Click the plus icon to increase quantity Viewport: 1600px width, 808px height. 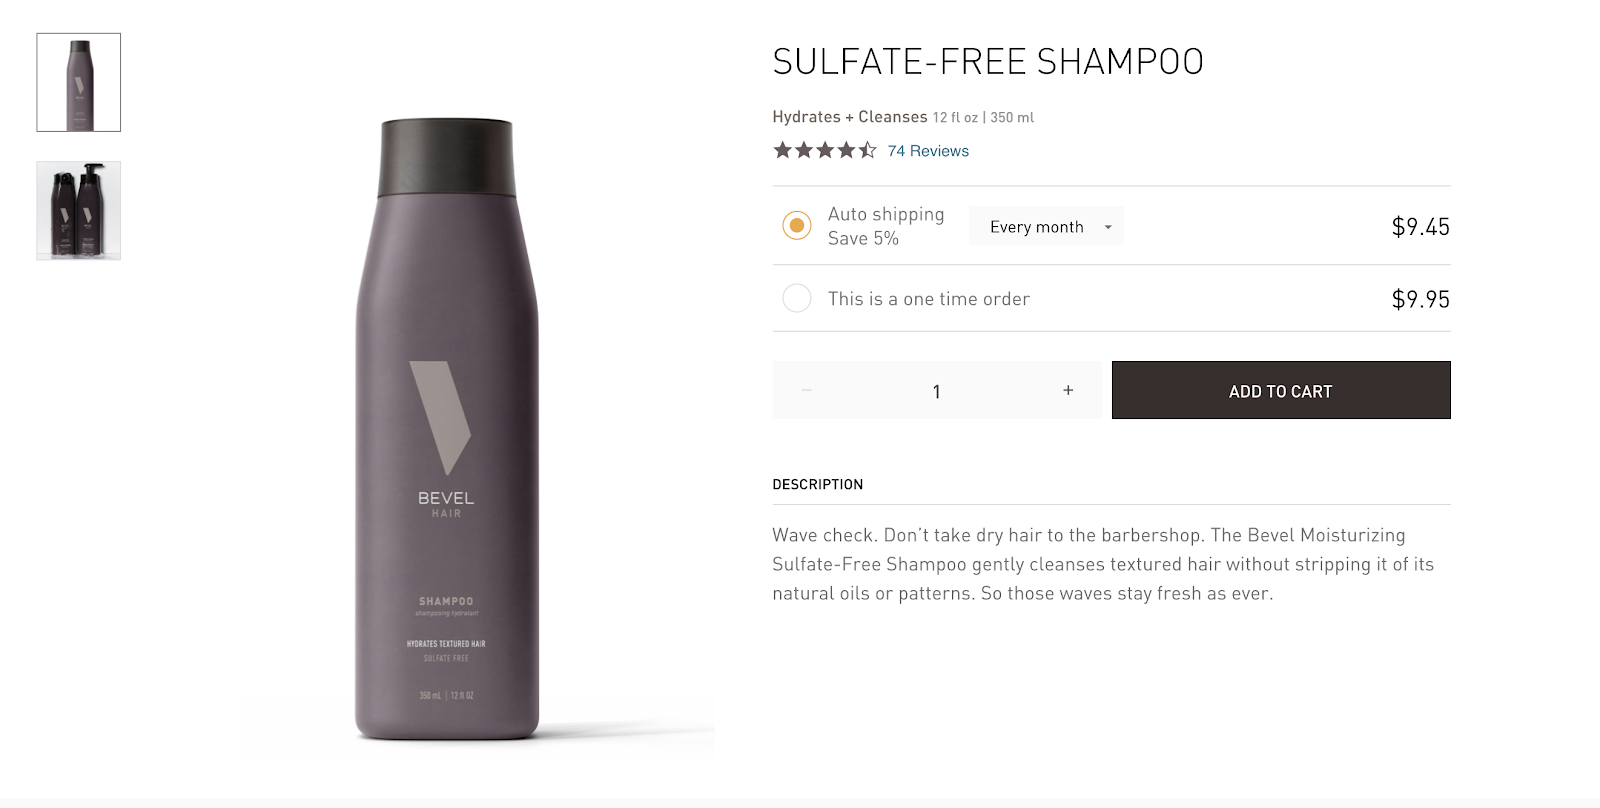pyautogui.click(x=1068, y=390)
